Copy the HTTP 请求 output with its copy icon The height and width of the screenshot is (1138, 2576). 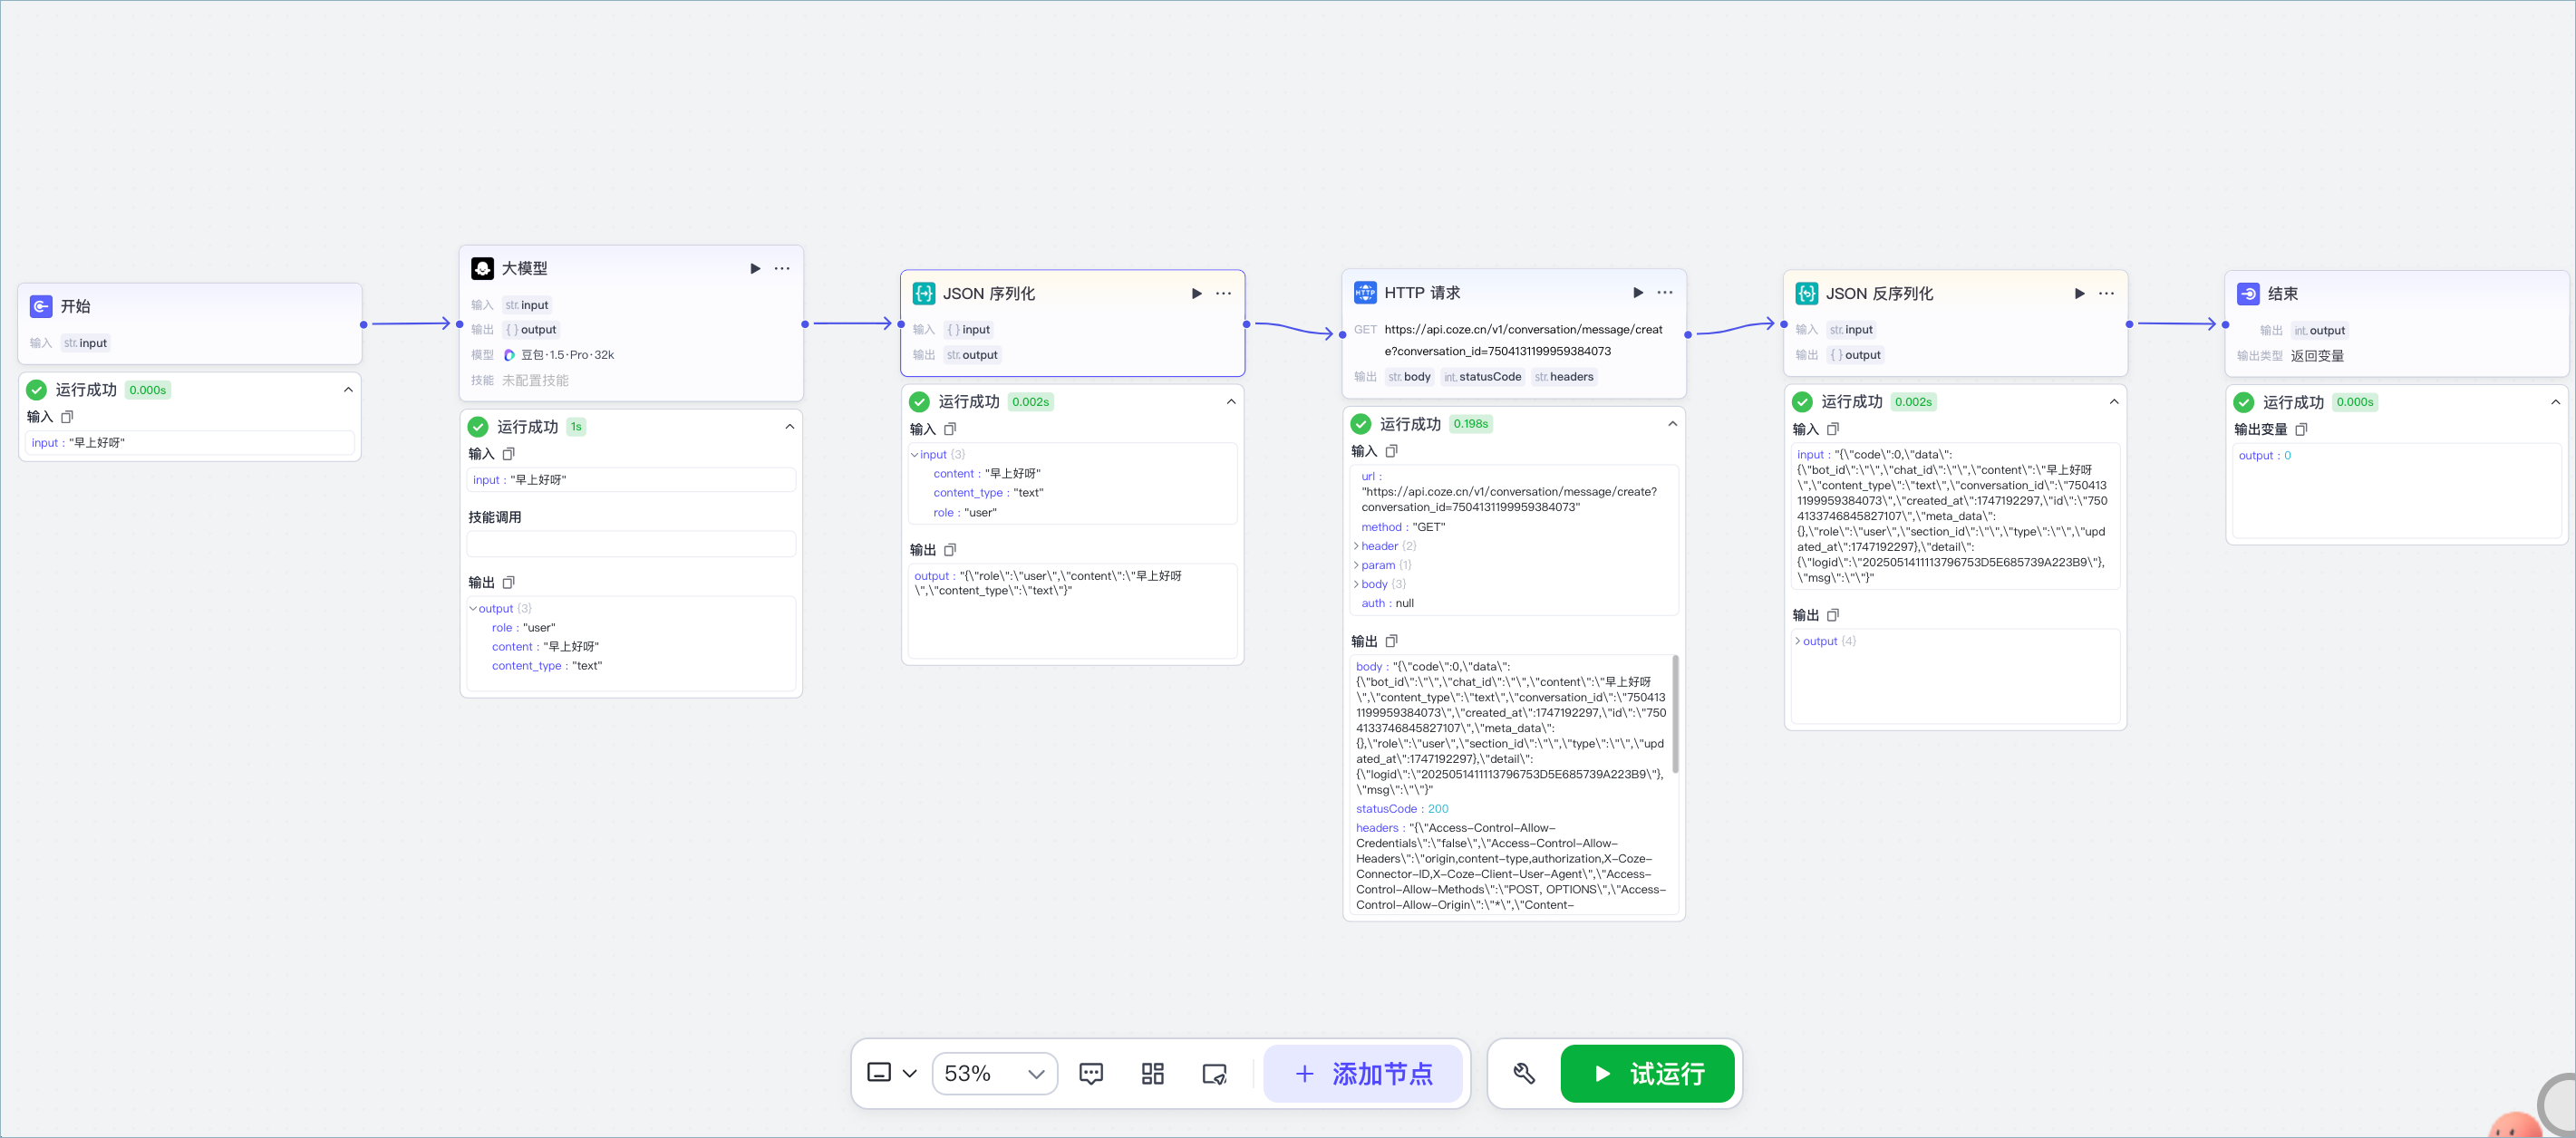pyautogui.click(x=1391, y=641)
